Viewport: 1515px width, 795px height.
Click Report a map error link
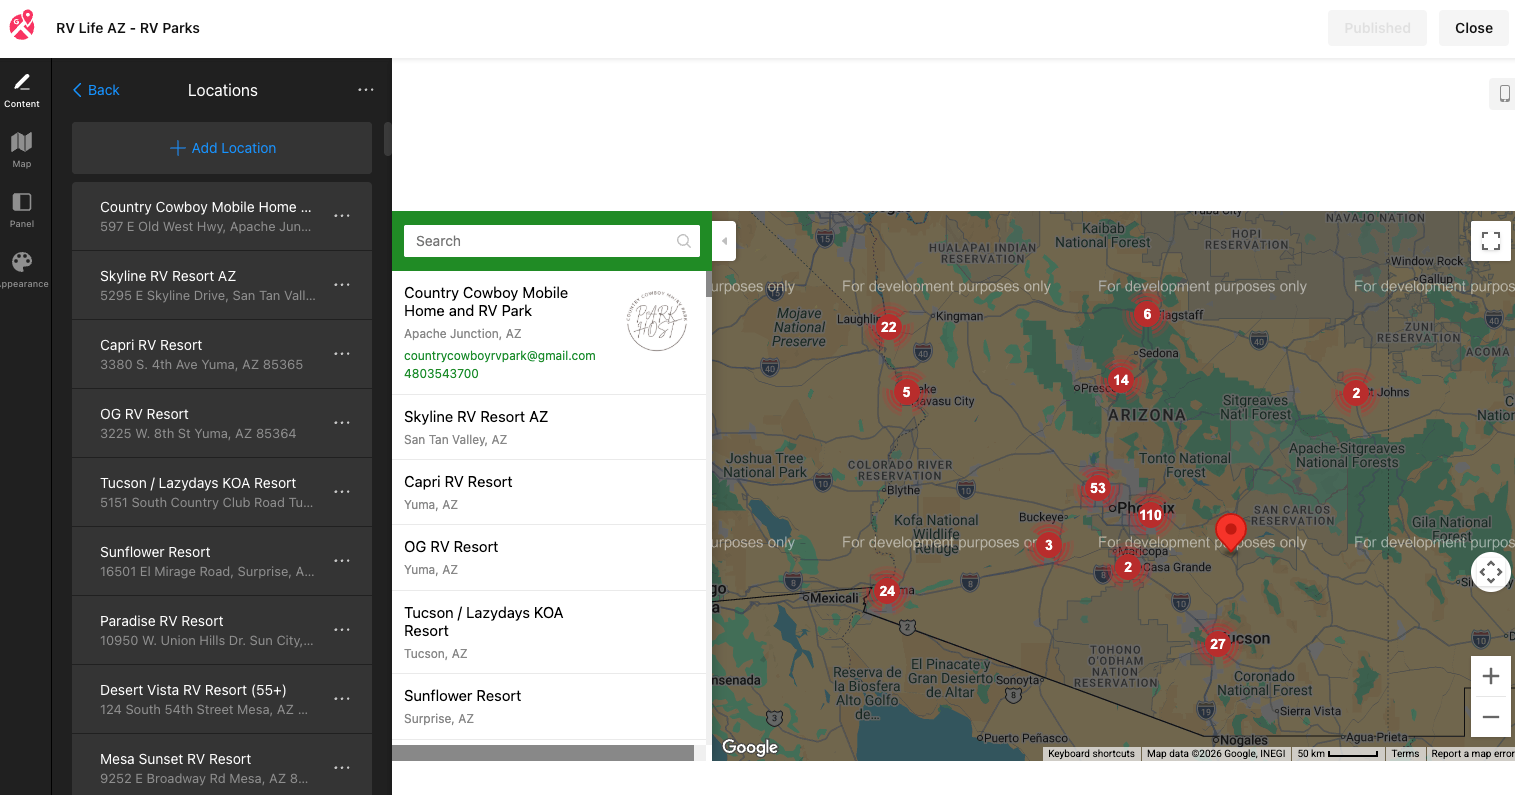pos(1472,754)
